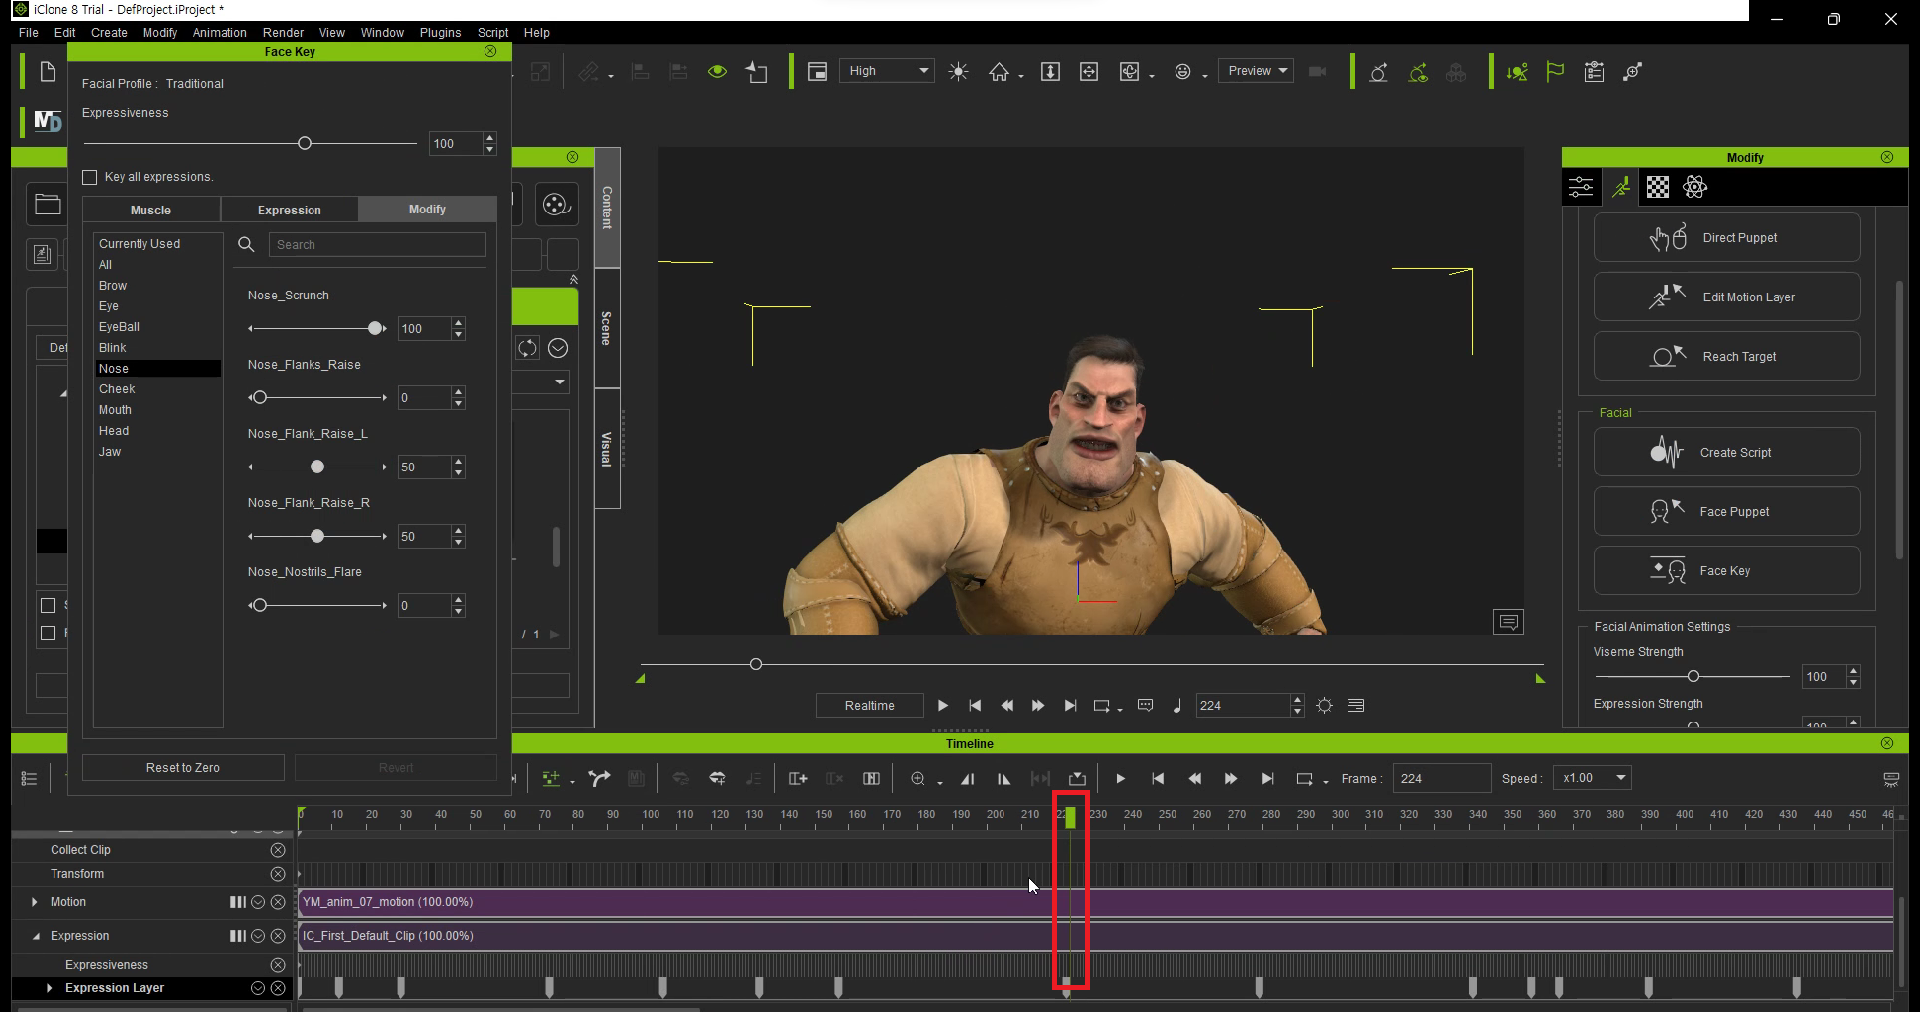Viewport: 1920px width, 1012px height.
Task: Click Reset to Zero in Face Key
Action: click(183, 768)
